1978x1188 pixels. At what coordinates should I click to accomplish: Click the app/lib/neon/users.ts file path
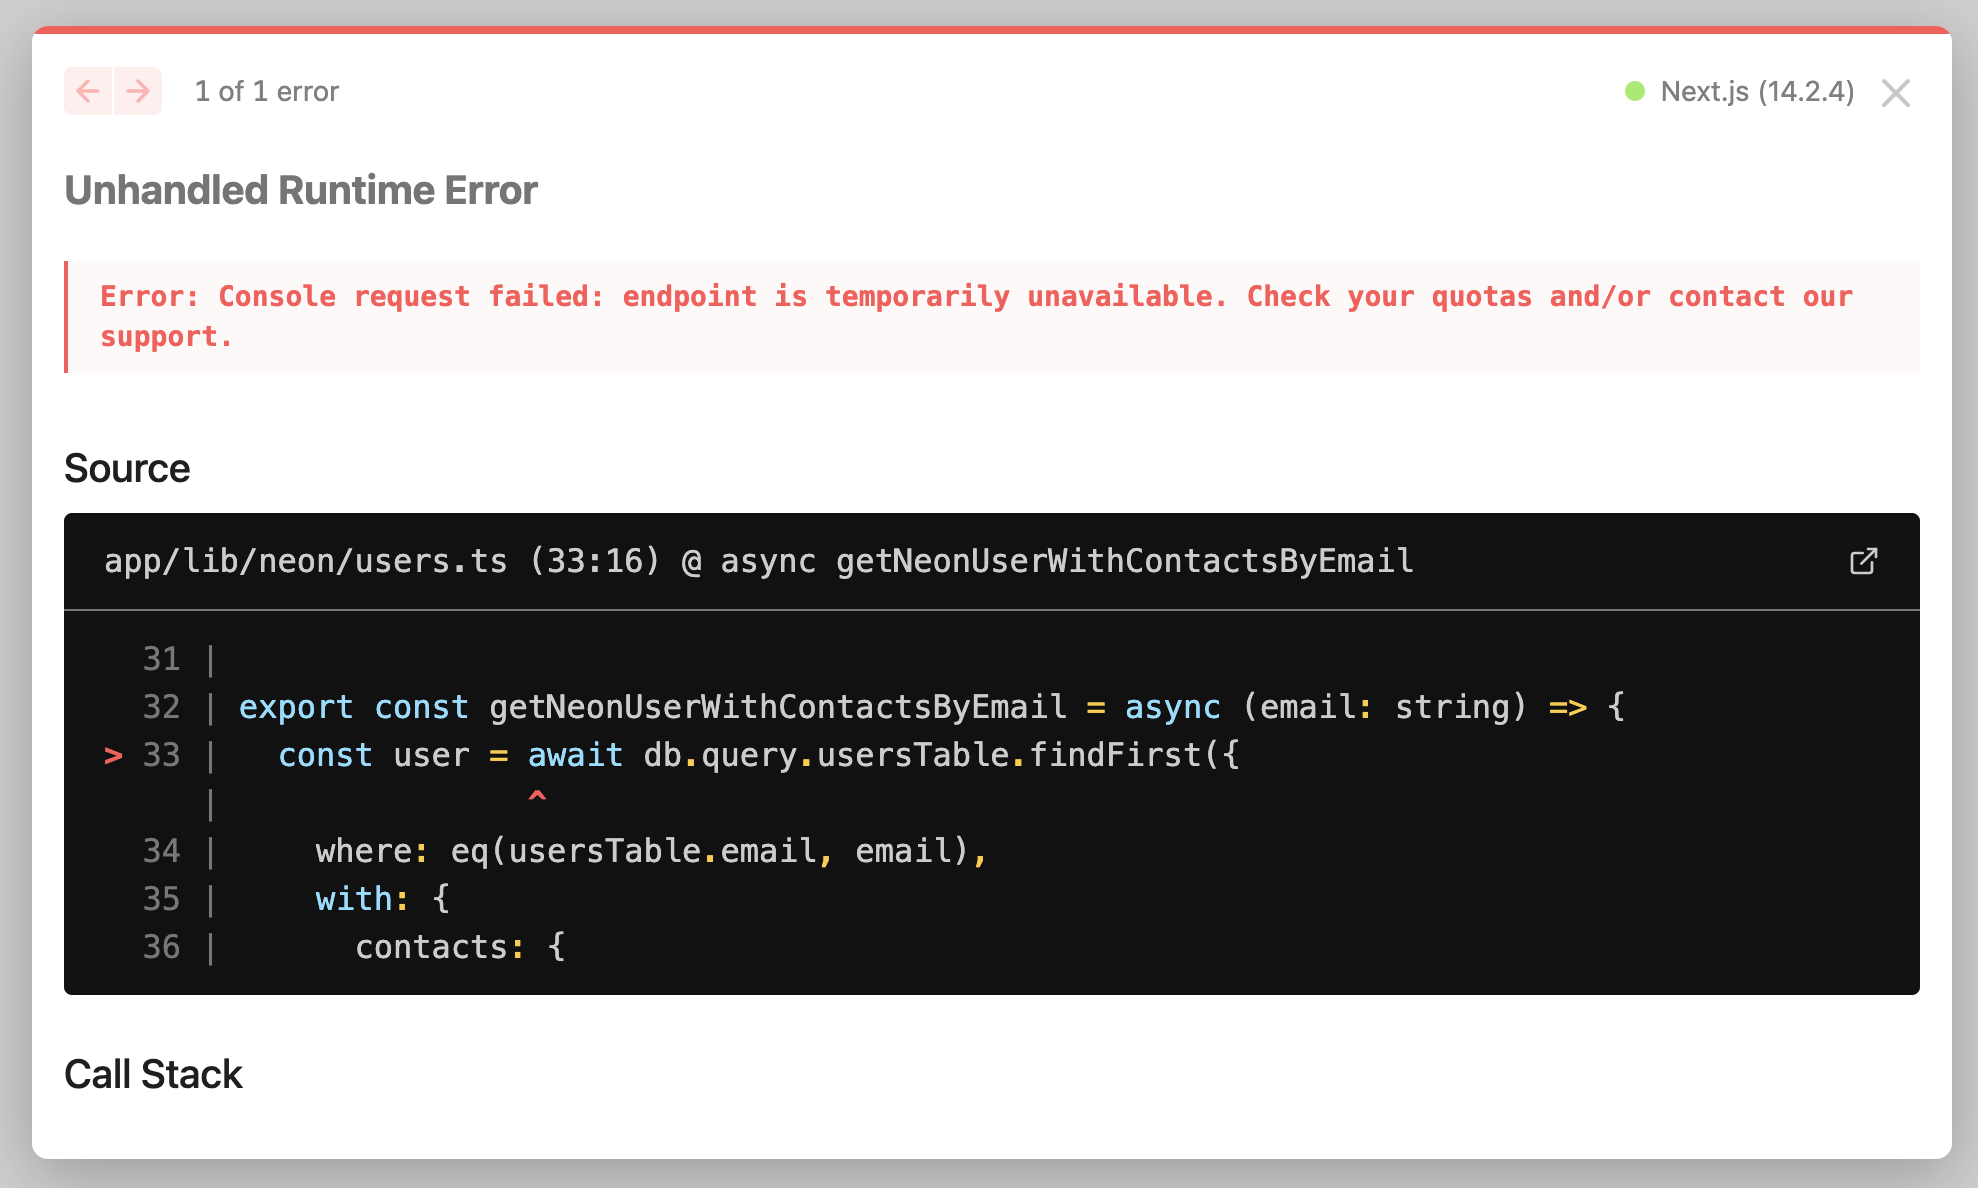pos(305,562)
